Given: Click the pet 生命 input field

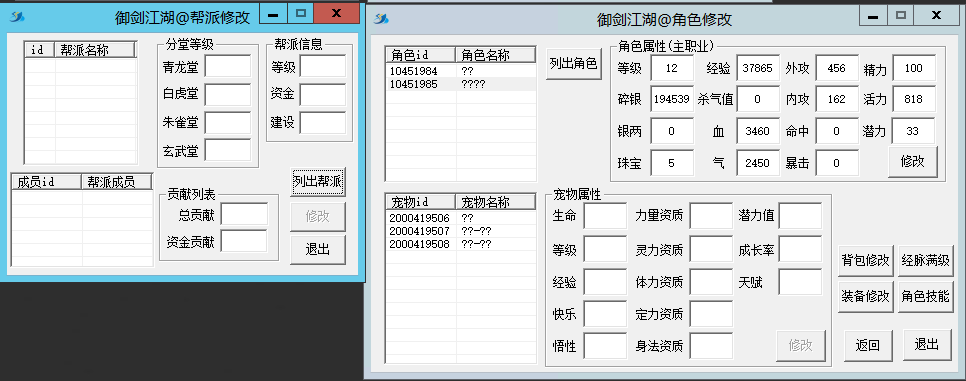Looking at the screenshot, I should (605, 216).
